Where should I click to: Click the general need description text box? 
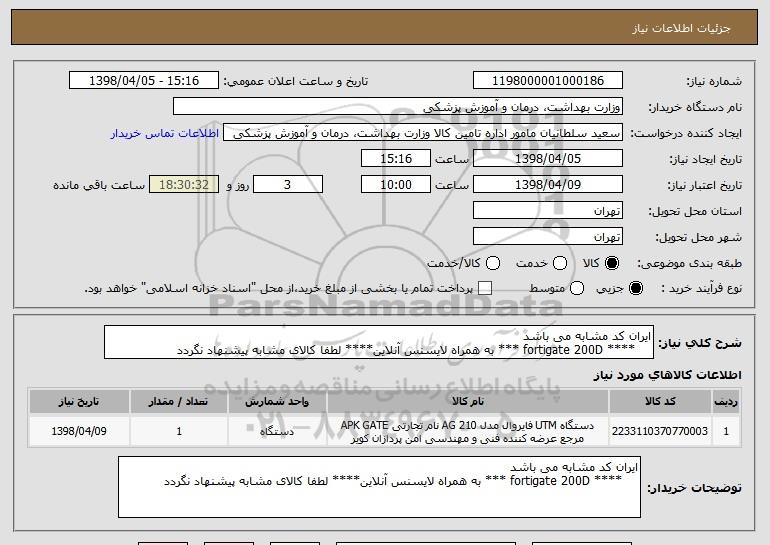(x=379, y=342)
